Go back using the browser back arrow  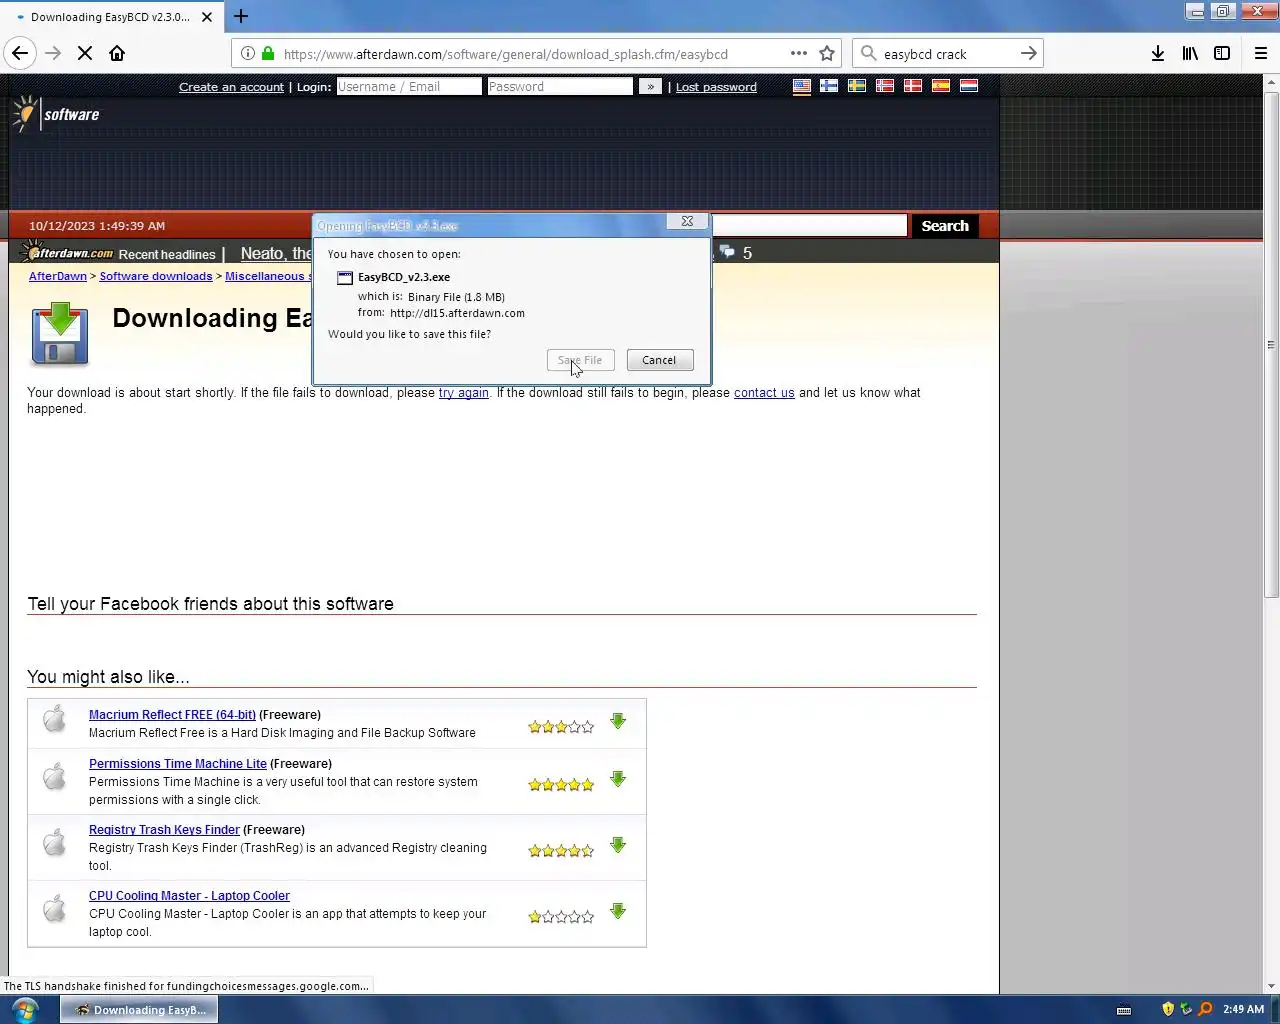coord(20,53)
